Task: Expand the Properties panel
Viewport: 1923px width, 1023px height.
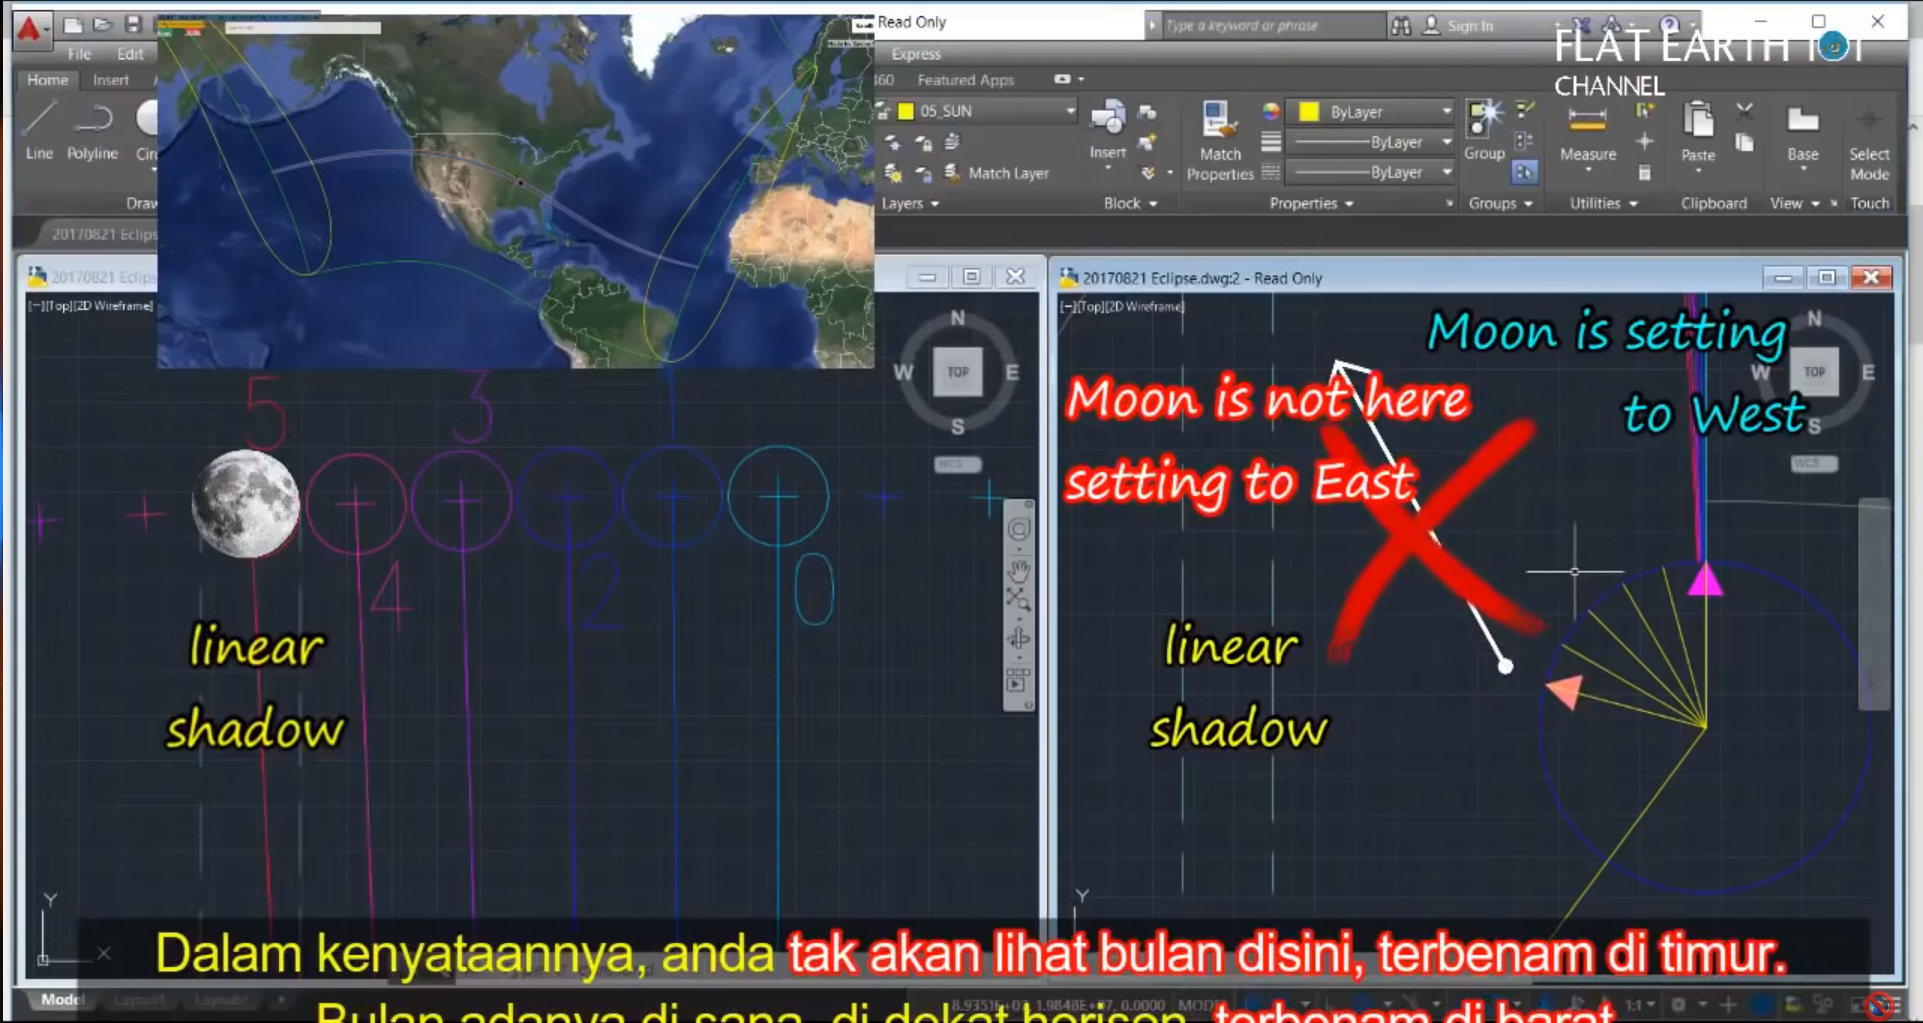Action: [x=1311, y=203]
